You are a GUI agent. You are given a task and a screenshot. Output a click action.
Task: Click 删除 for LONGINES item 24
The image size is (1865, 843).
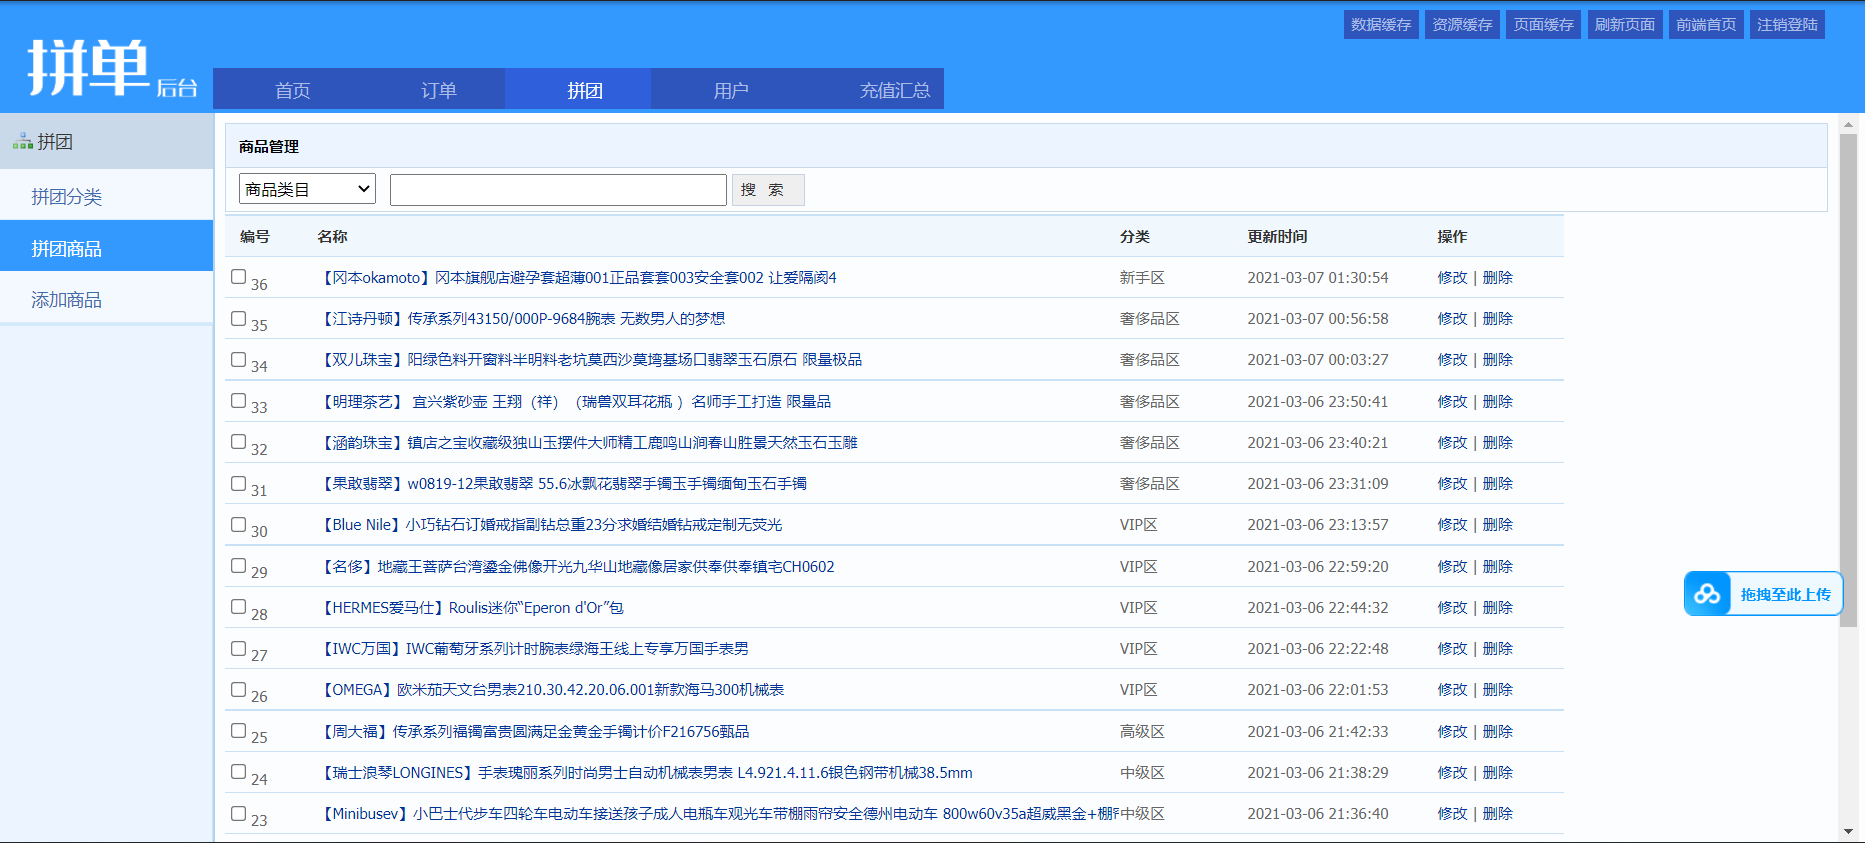click(1497, 772)
